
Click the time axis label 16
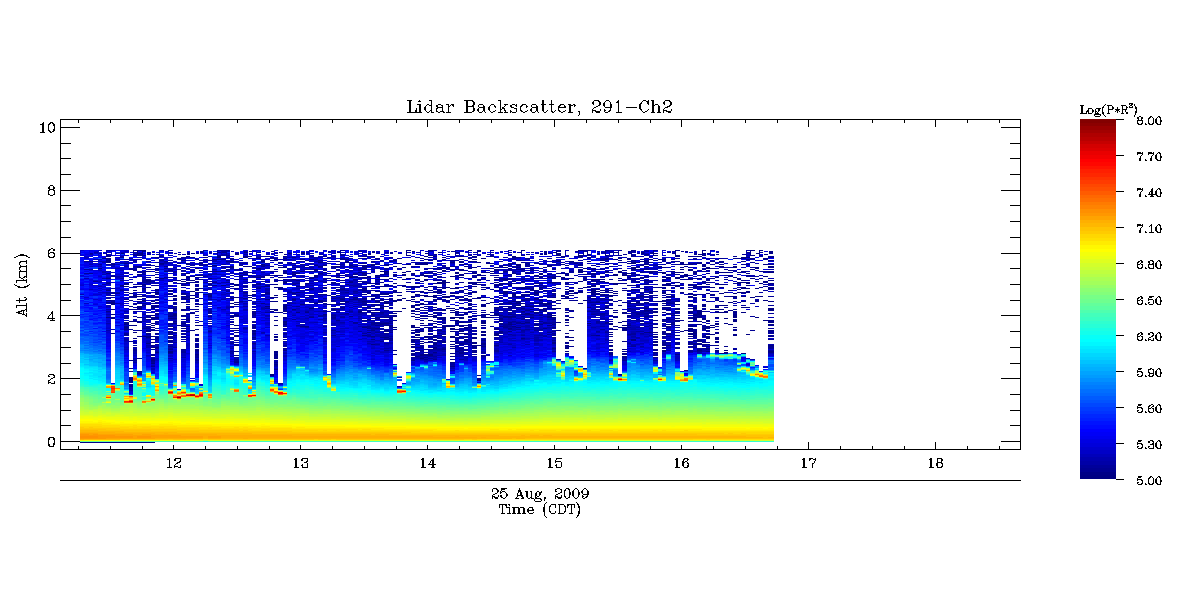681,464
